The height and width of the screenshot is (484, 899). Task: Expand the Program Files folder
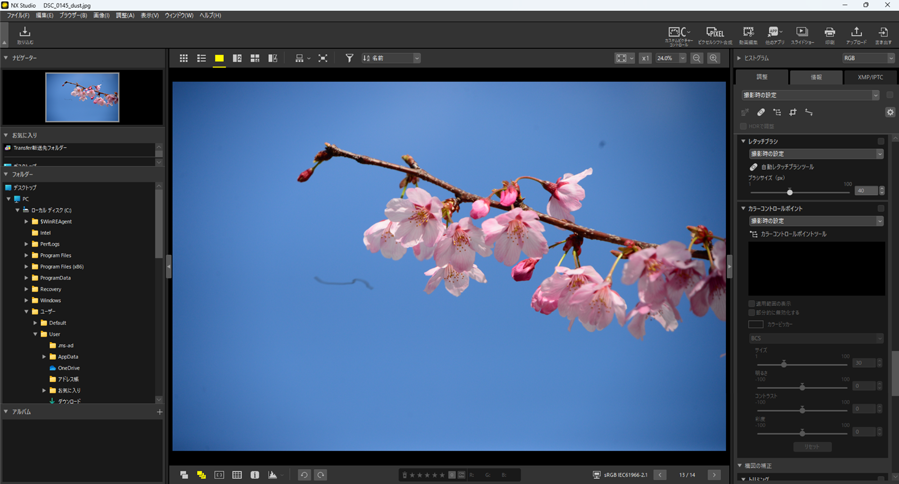27,255
